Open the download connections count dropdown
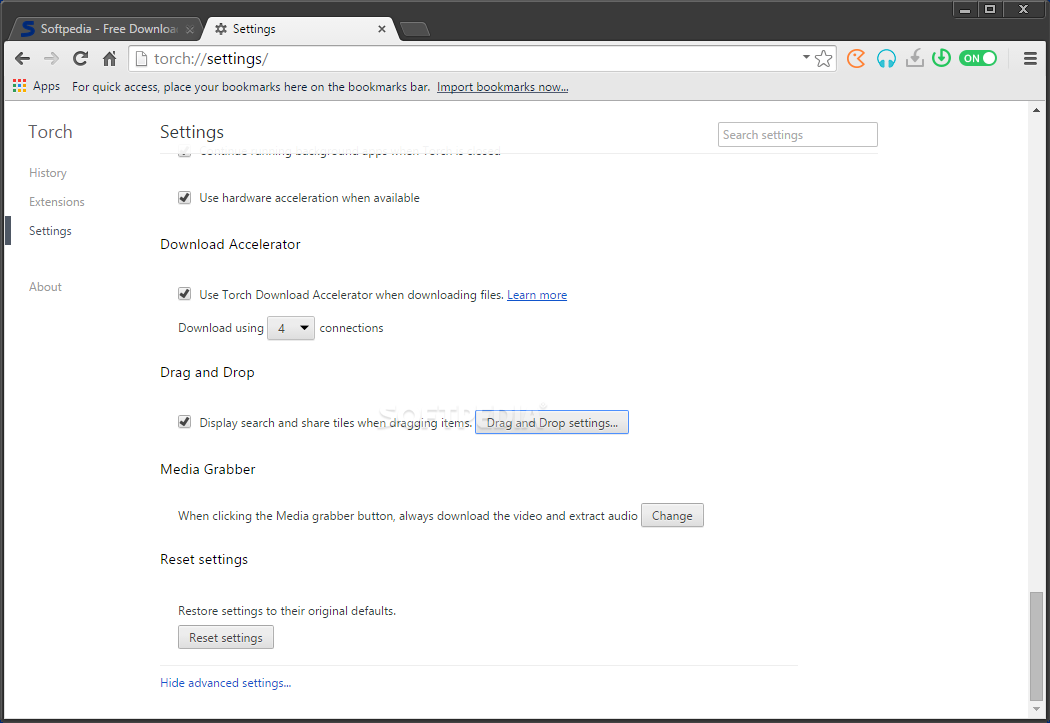Screen dimensions: 1050x723 291,328
